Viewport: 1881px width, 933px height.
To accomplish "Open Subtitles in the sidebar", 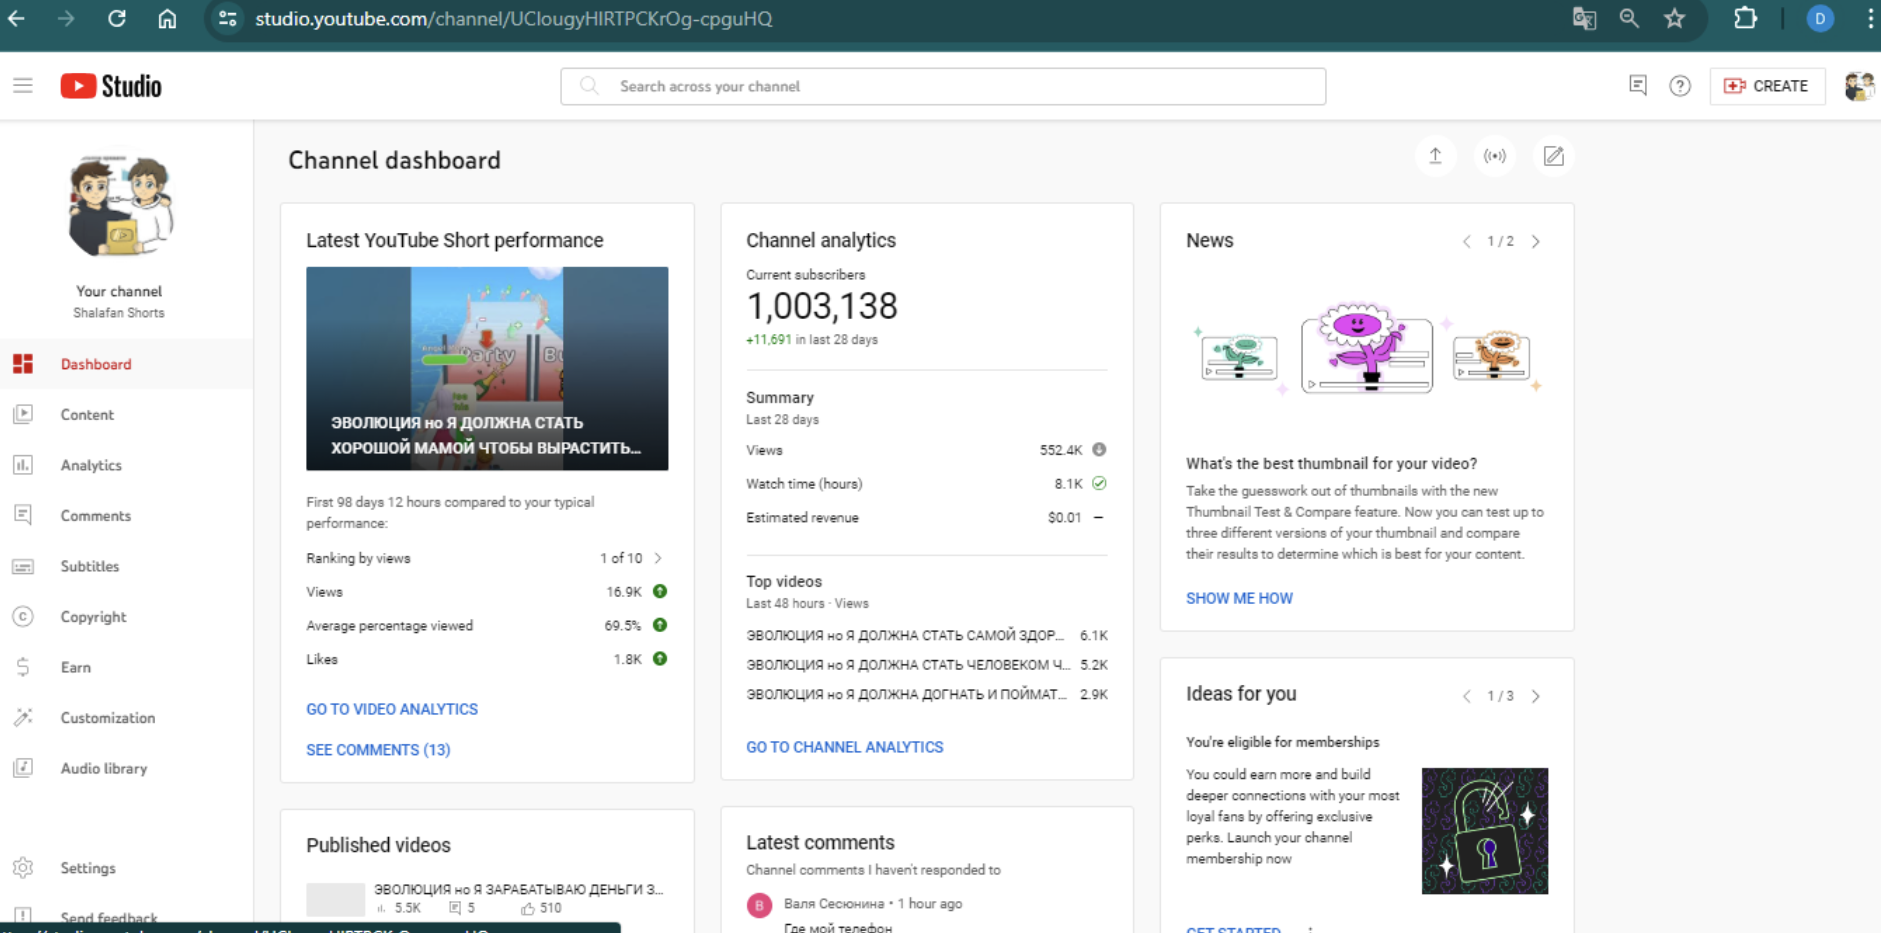I will click(x=126, y=566).
